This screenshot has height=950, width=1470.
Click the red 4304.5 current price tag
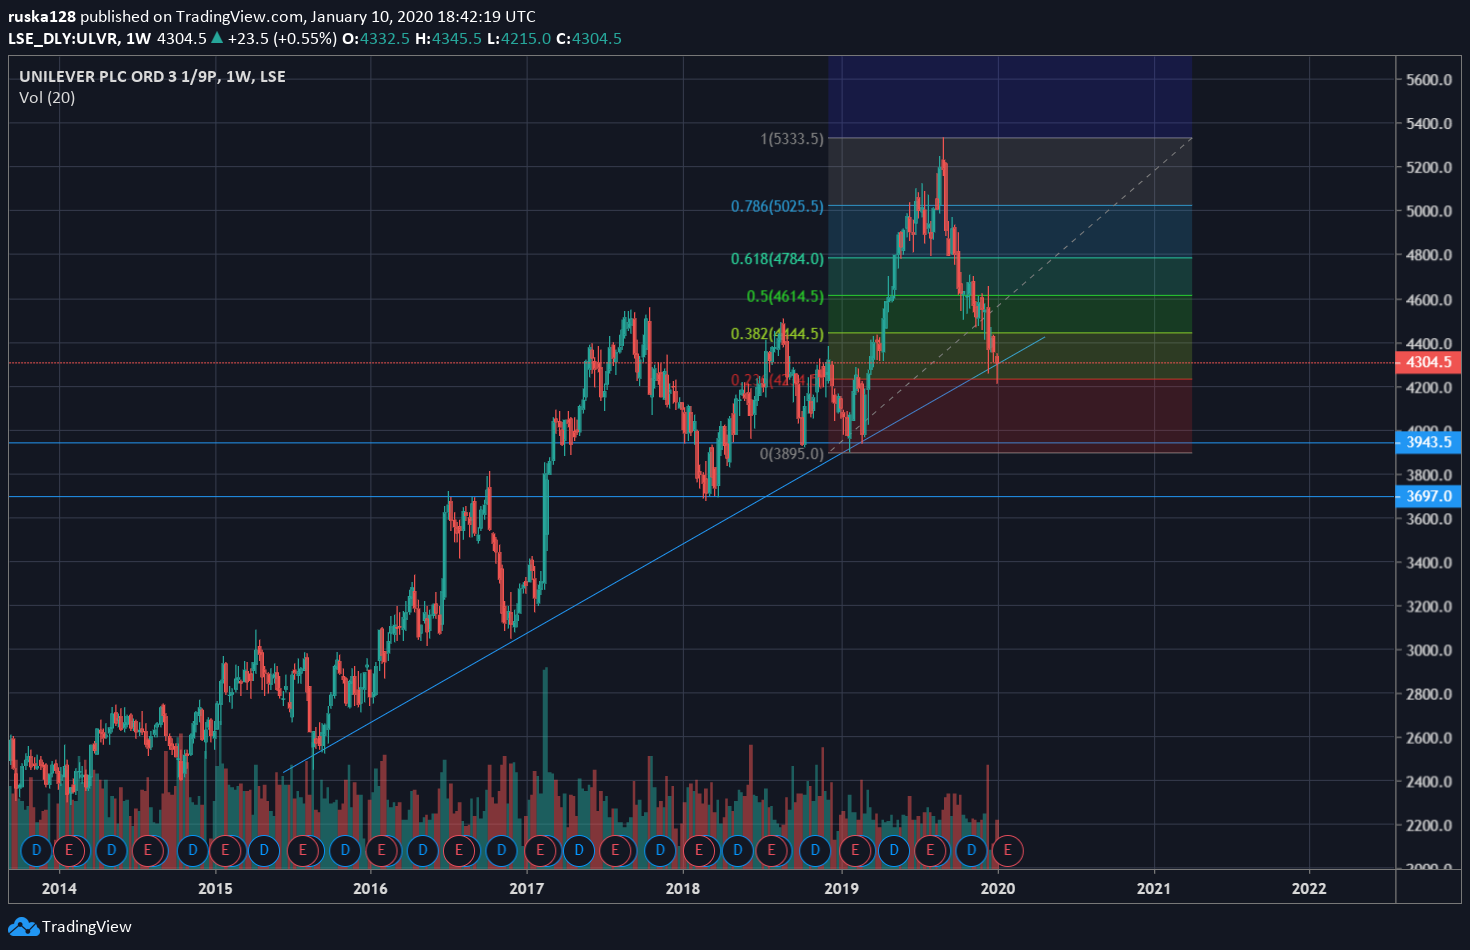click(x=1428, y=362)
